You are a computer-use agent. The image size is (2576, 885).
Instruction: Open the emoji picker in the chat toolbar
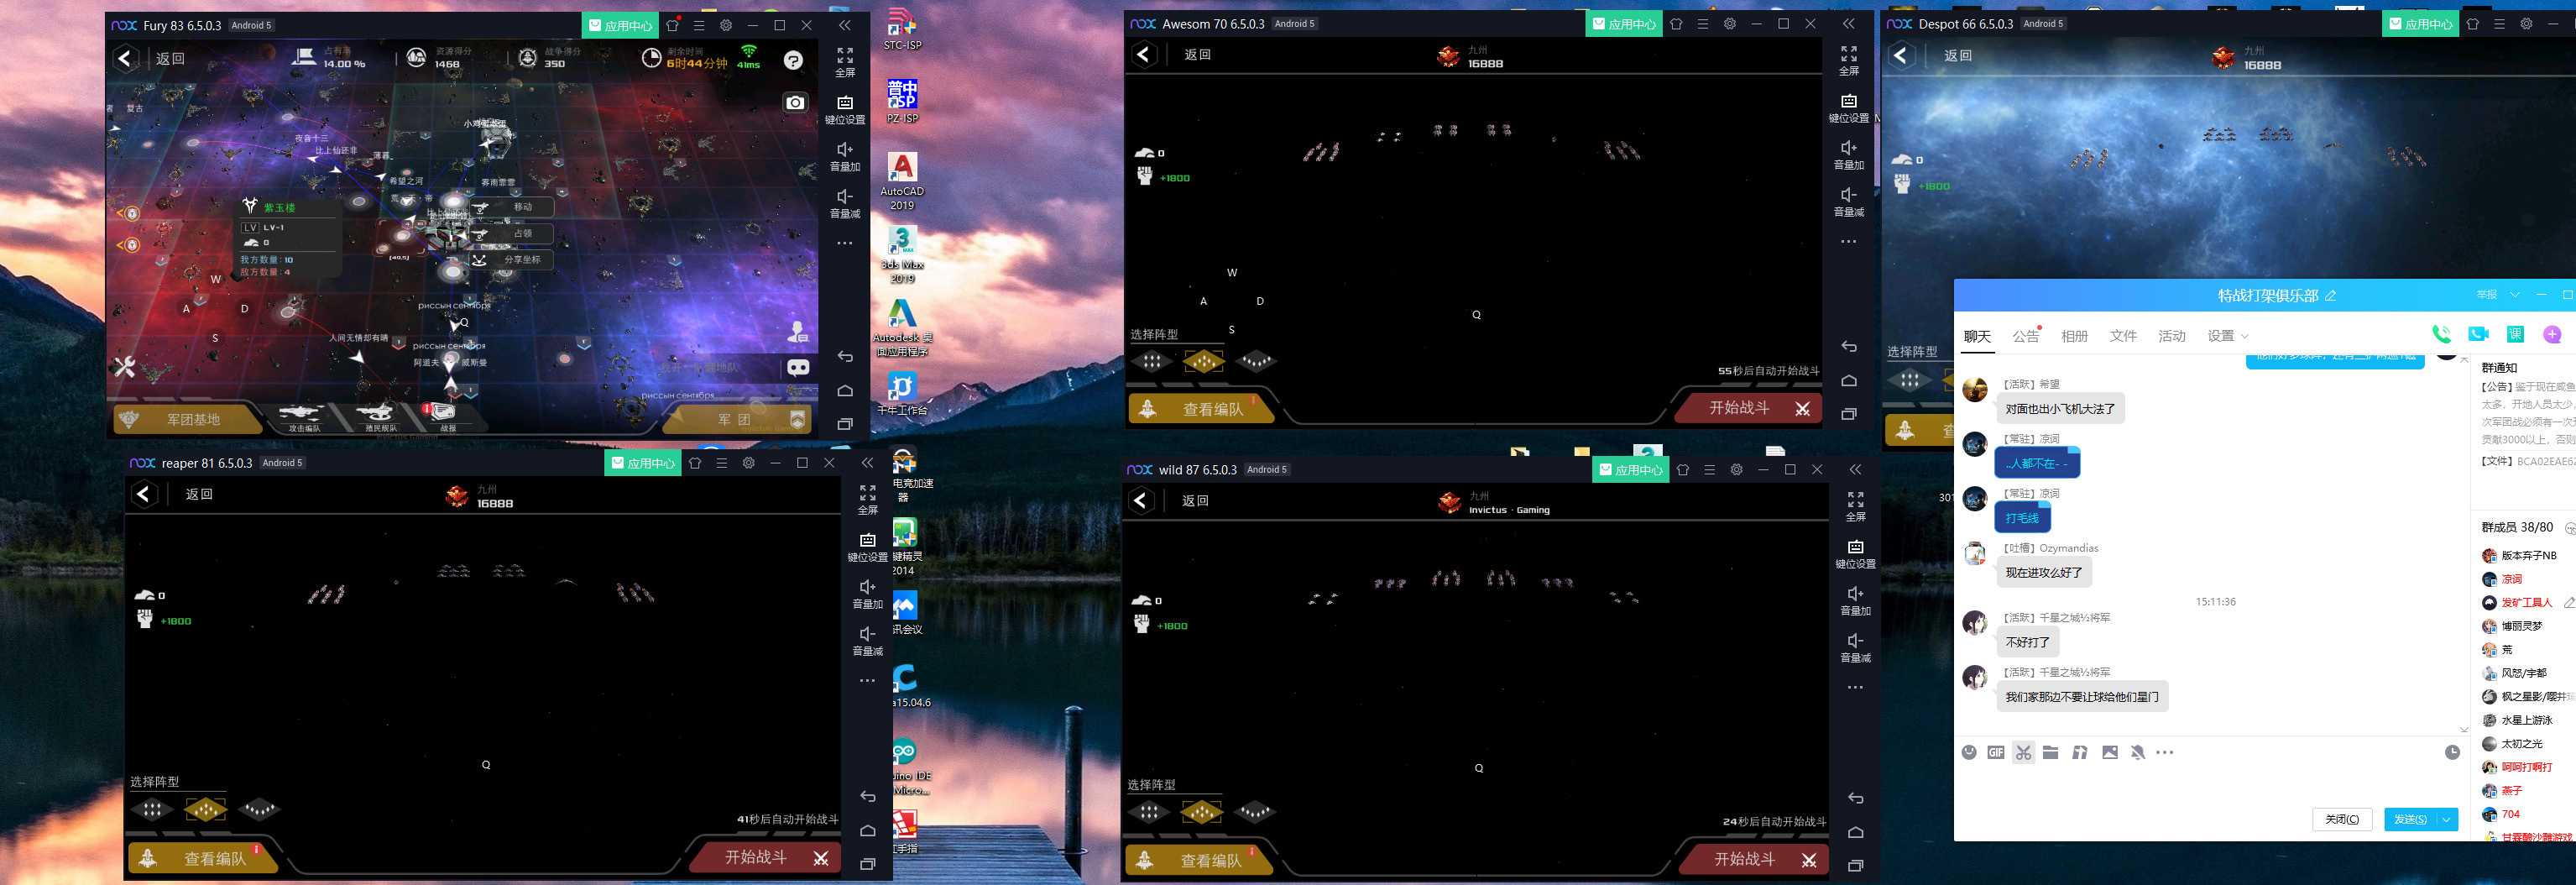[x=1968, y=752]
